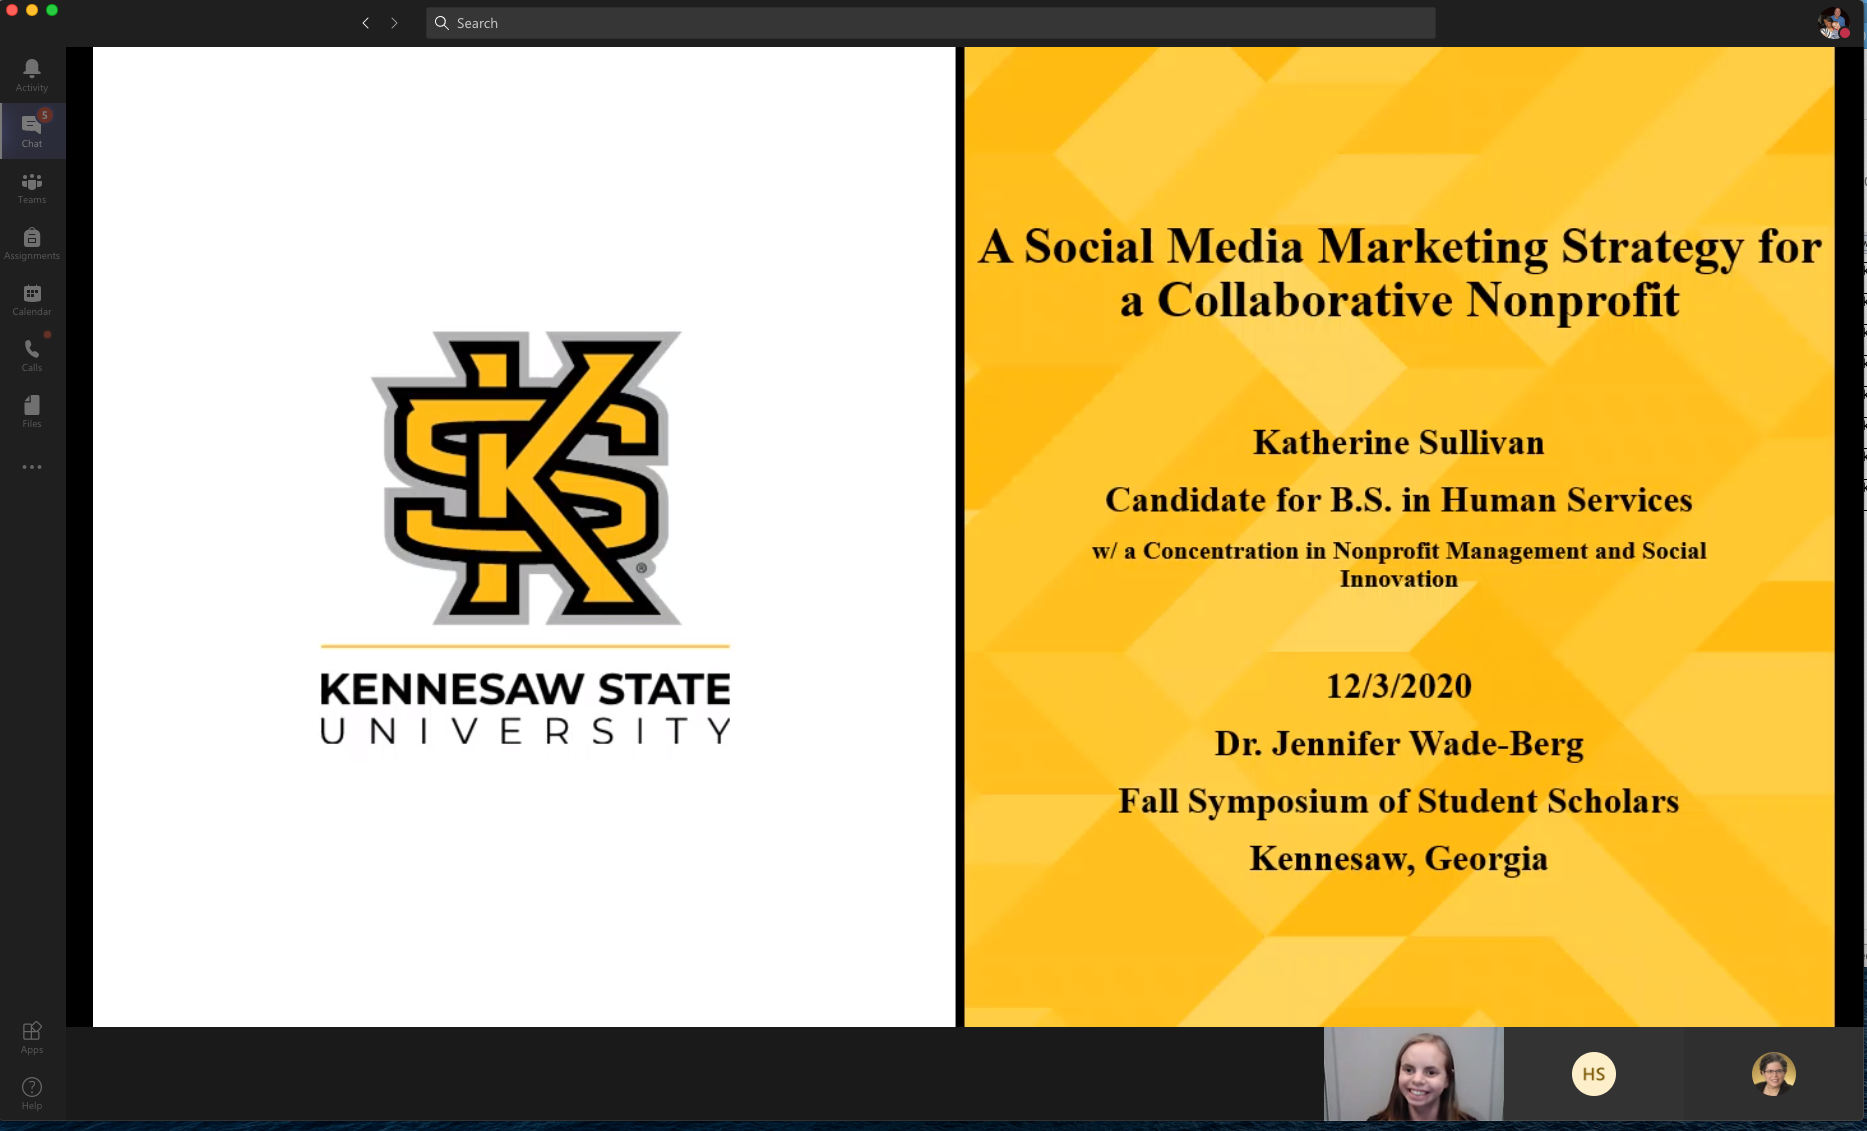The width and height of the screenshot is (1867, 1131).
Task: Click into the Search field
Action: tap(930, 23)
